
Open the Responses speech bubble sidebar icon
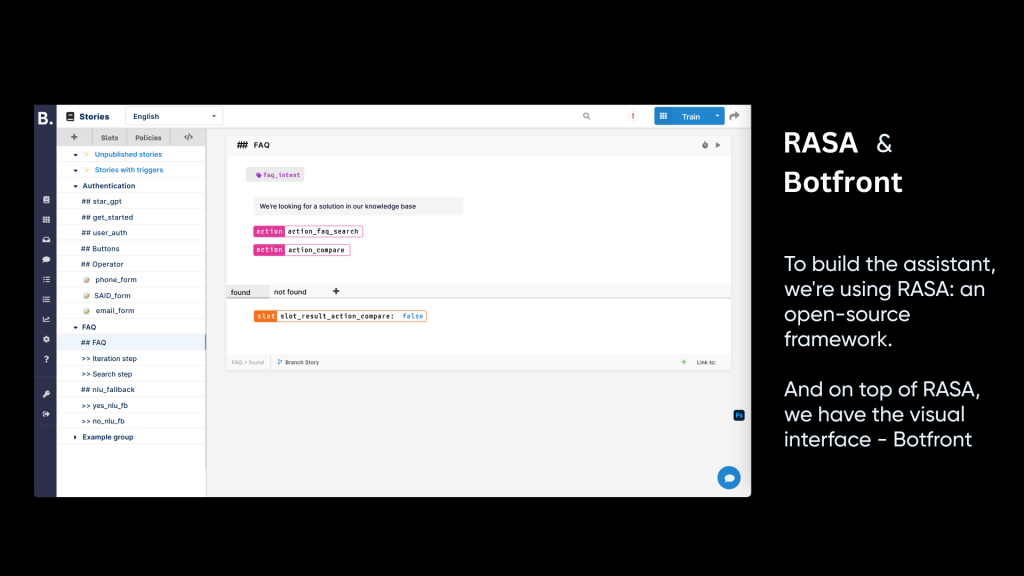(x=46, y=260)
